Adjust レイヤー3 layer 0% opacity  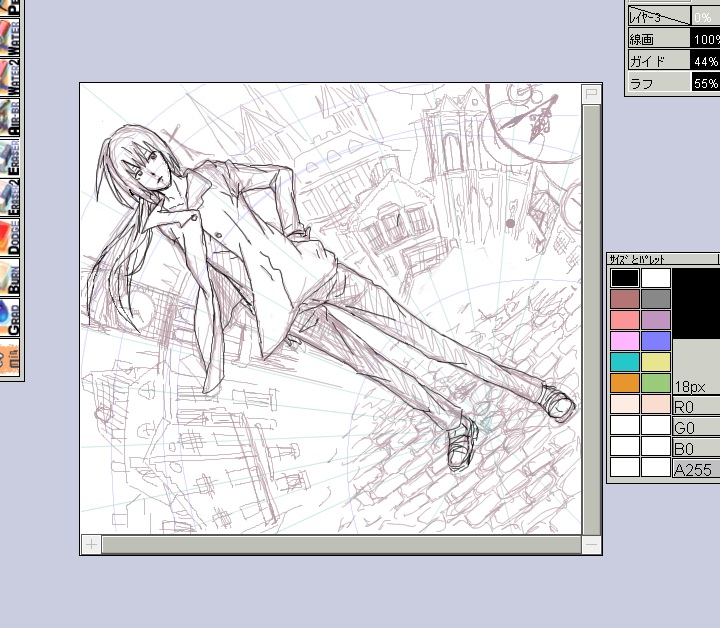pos(705,17)
